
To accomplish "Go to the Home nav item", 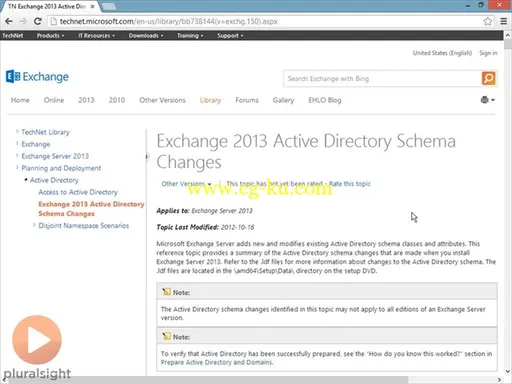I will click(20, 100).
